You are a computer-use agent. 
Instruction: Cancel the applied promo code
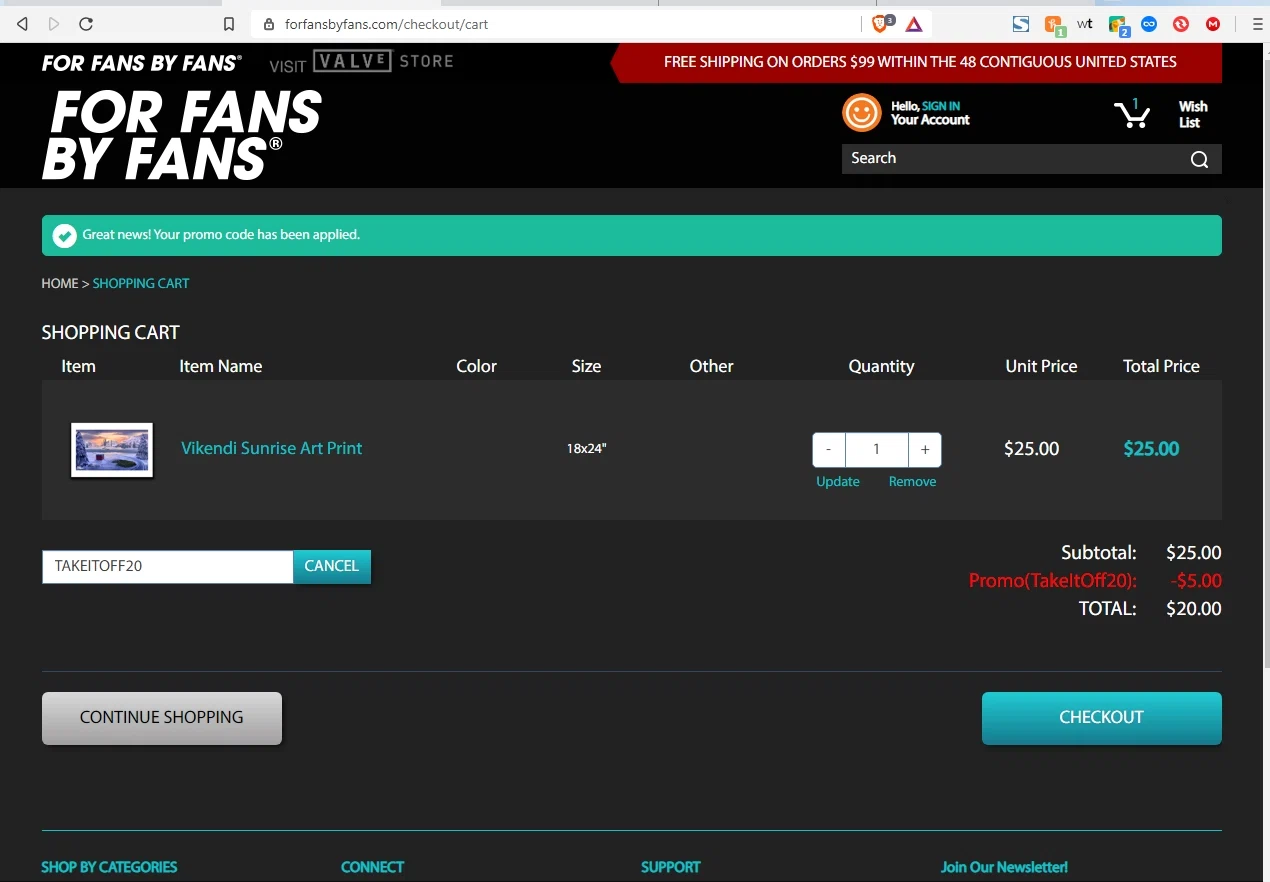click(332, 566)
